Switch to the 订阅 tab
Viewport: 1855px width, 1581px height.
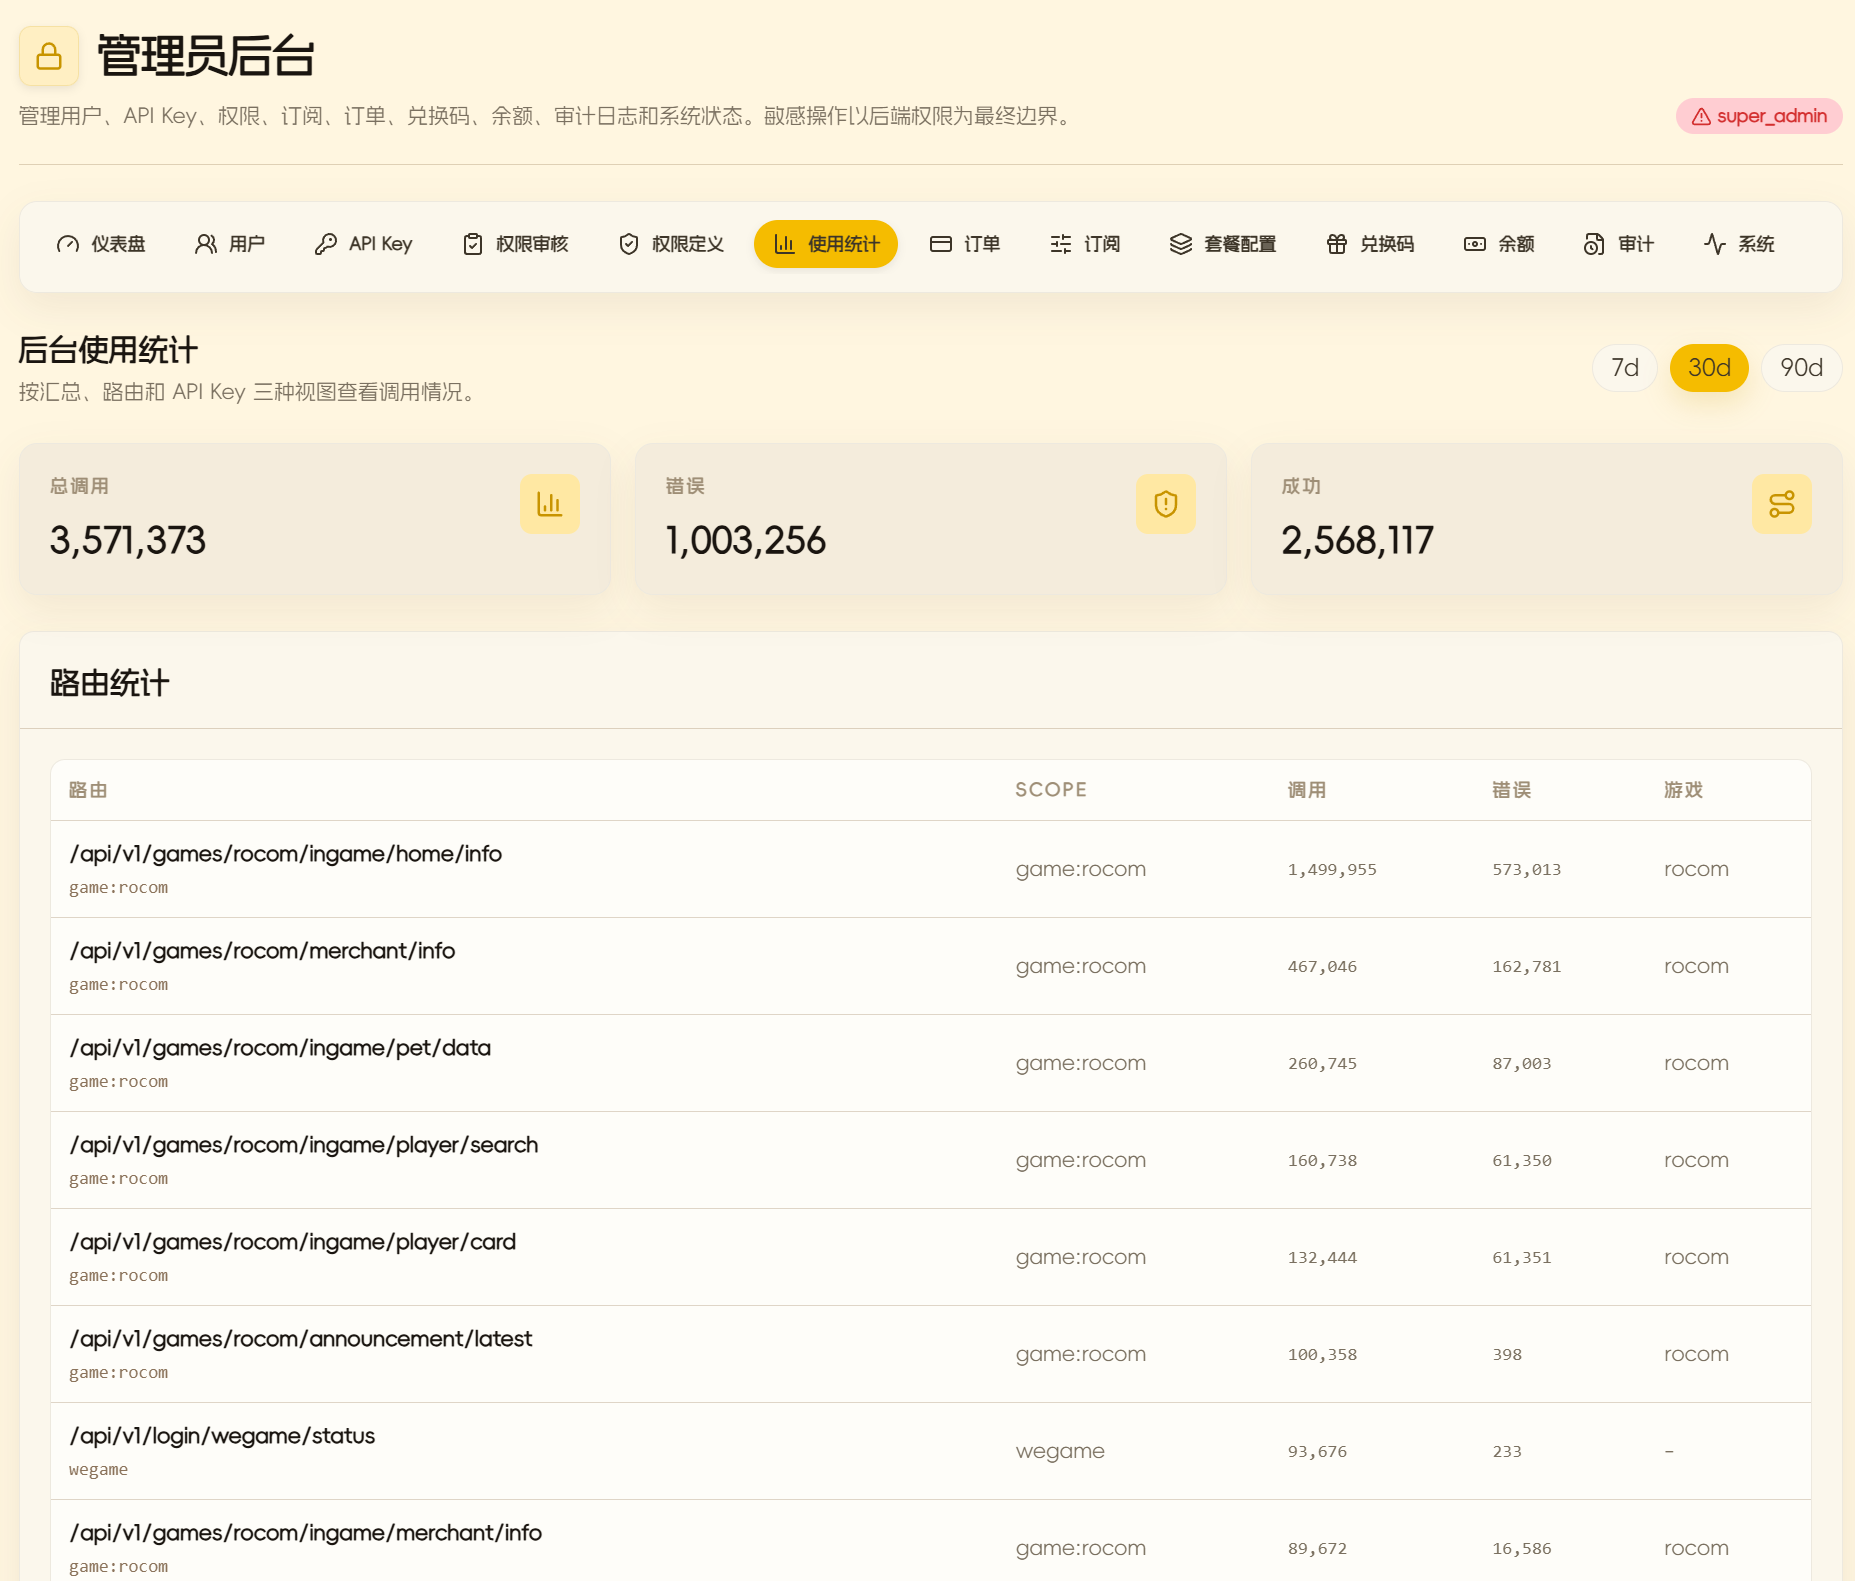[1085, 244]
